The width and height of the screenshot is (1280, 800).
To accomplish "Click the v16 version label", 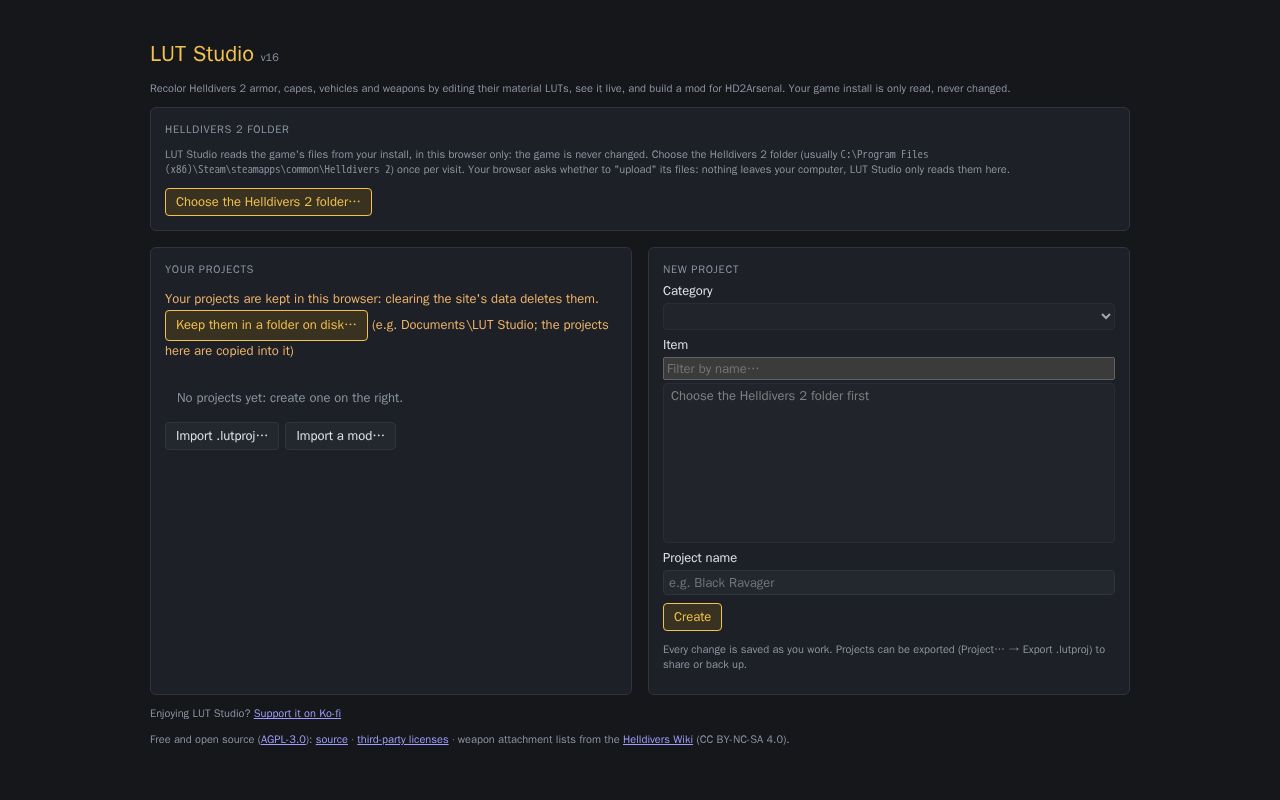I will (x=270, y=57).
